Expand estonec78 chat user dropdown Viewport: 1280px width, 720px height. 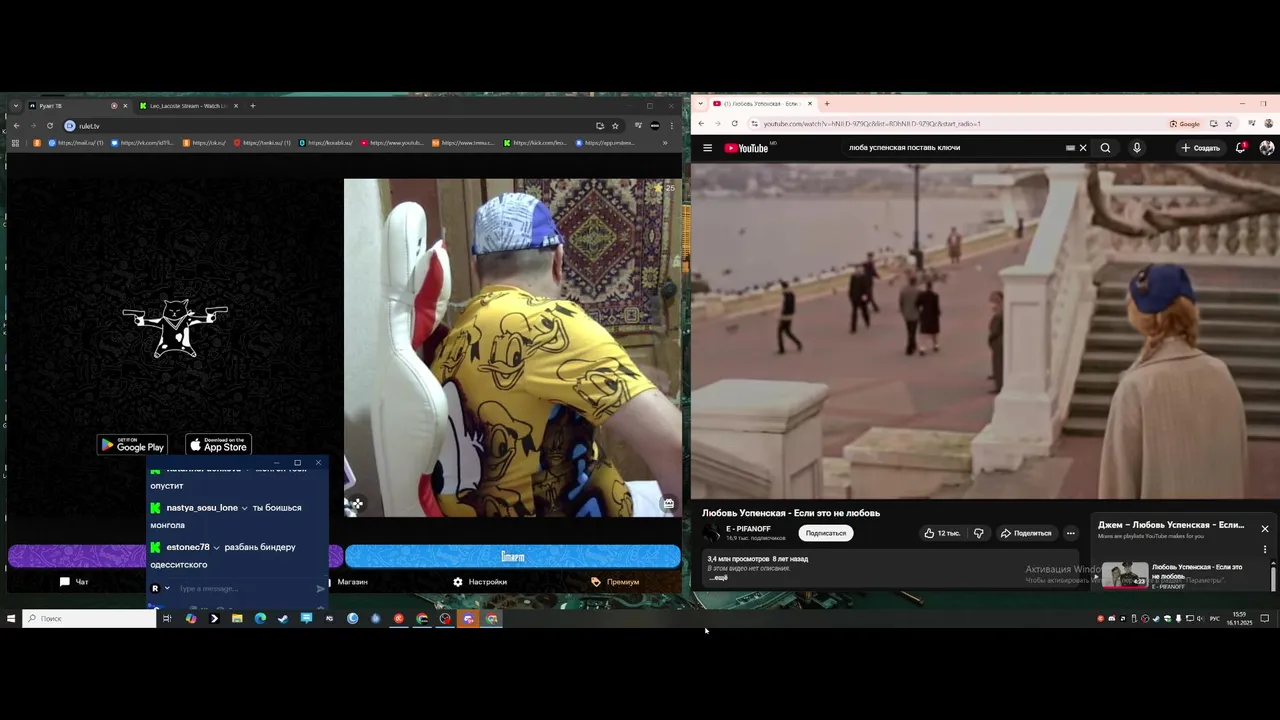coord(216,548)
